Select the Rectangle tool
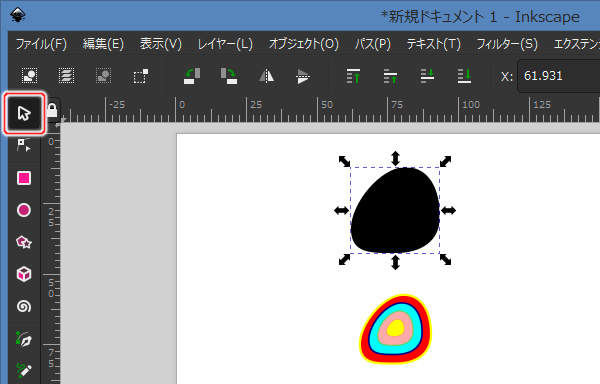600x384 pixels. (x=24, y=178)
